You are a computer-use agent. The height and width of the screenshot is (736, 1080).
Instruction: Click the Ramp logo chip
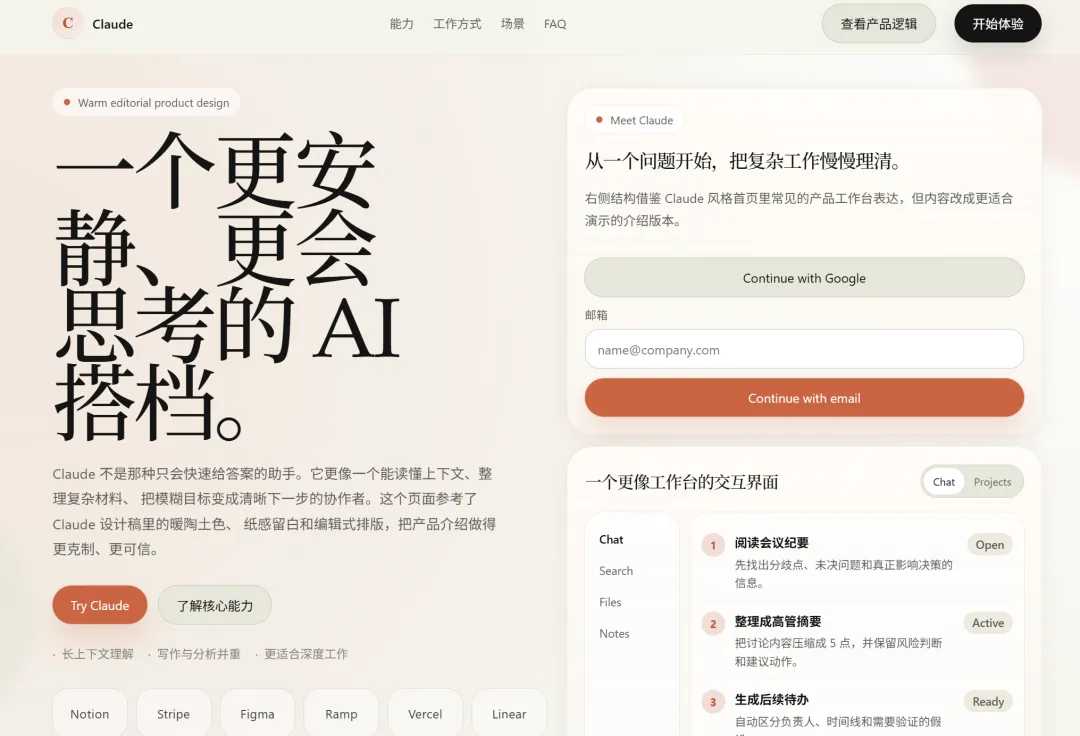pos(342,714)
